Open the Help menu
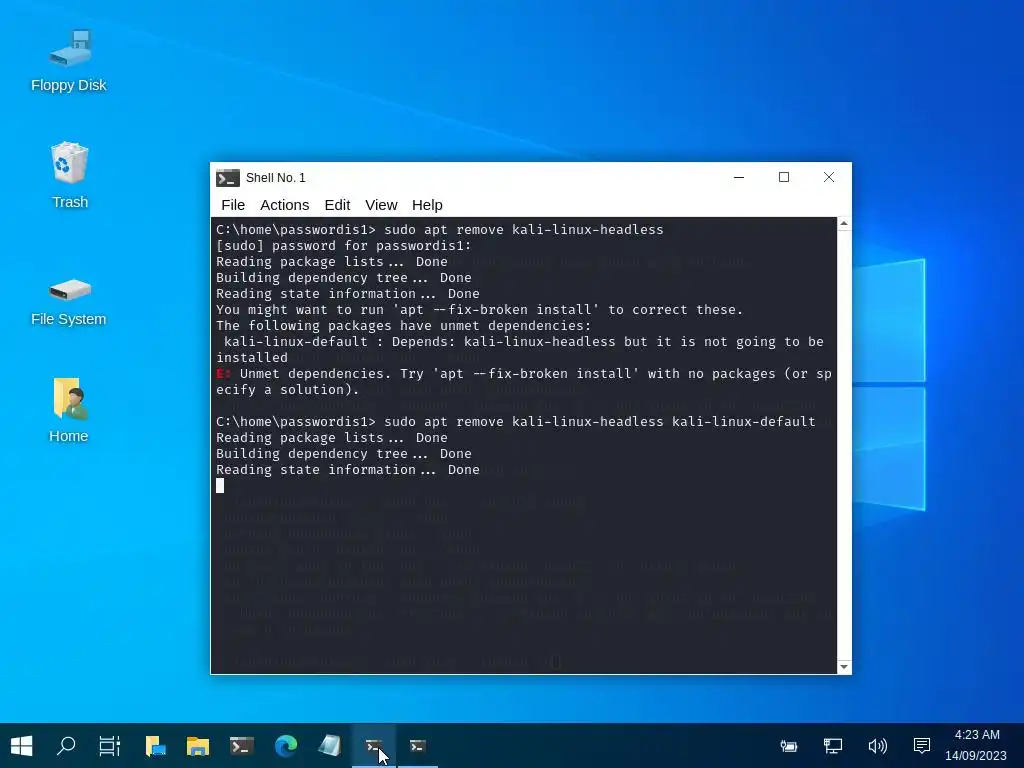 coord(427,205)
